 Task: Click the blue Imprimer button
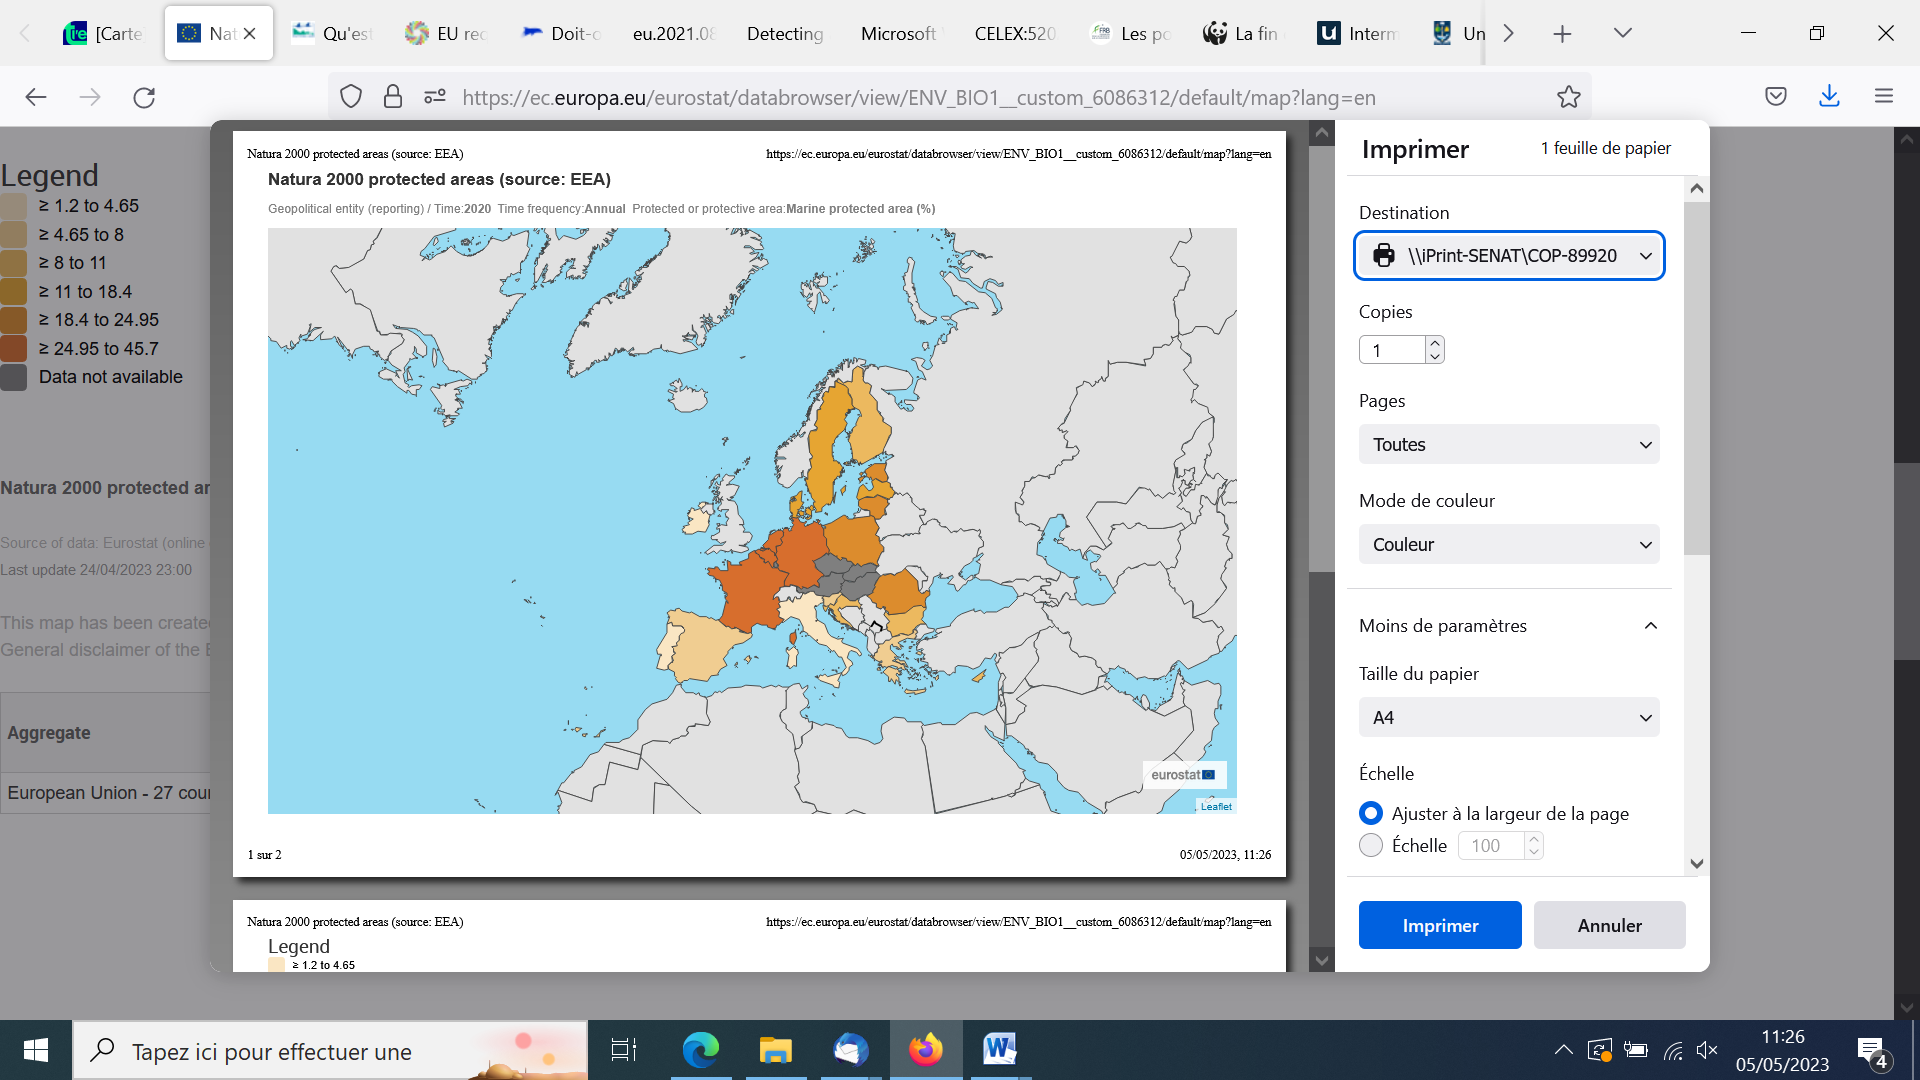click(1439, 925)
